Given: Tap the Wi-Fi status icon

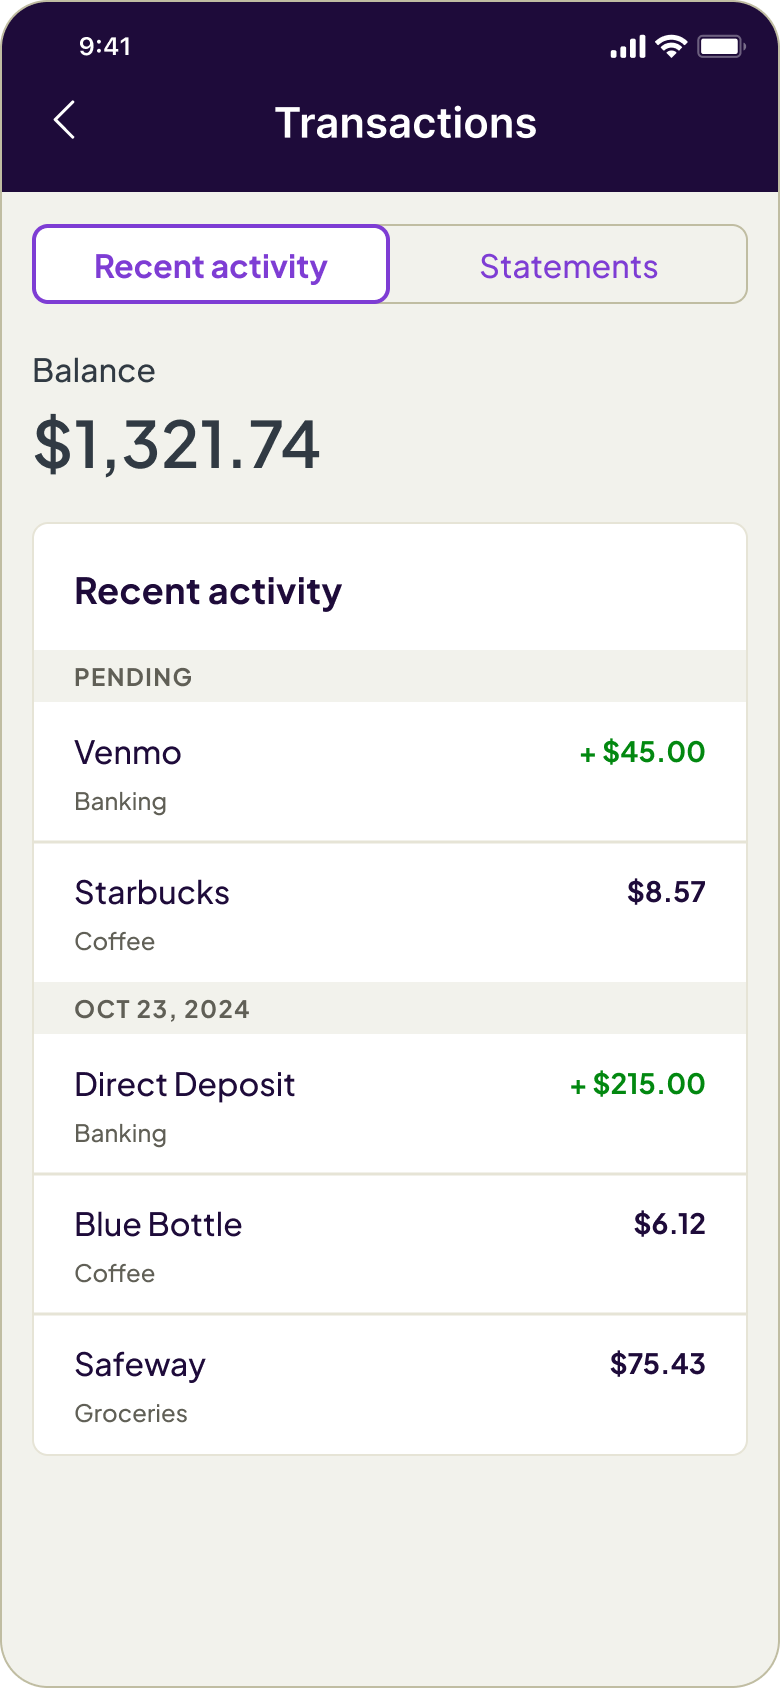Looking at the screenshot, I should (671, 47).
